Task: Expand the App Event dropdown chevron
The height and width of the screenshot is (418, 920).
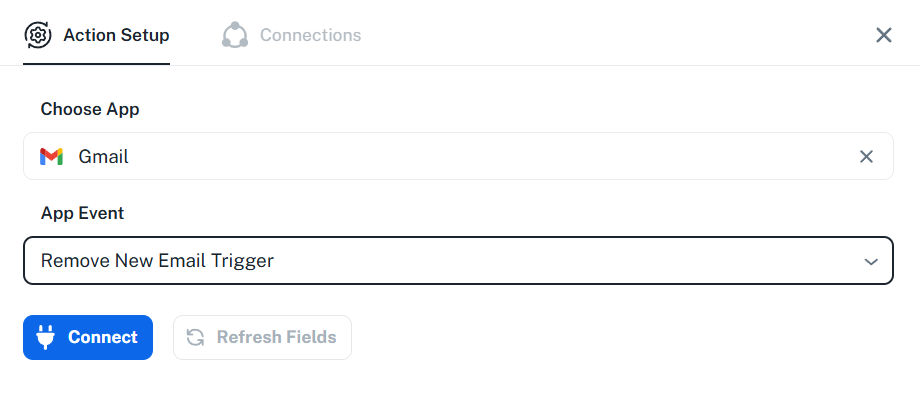Action: (x=871, y=261)
